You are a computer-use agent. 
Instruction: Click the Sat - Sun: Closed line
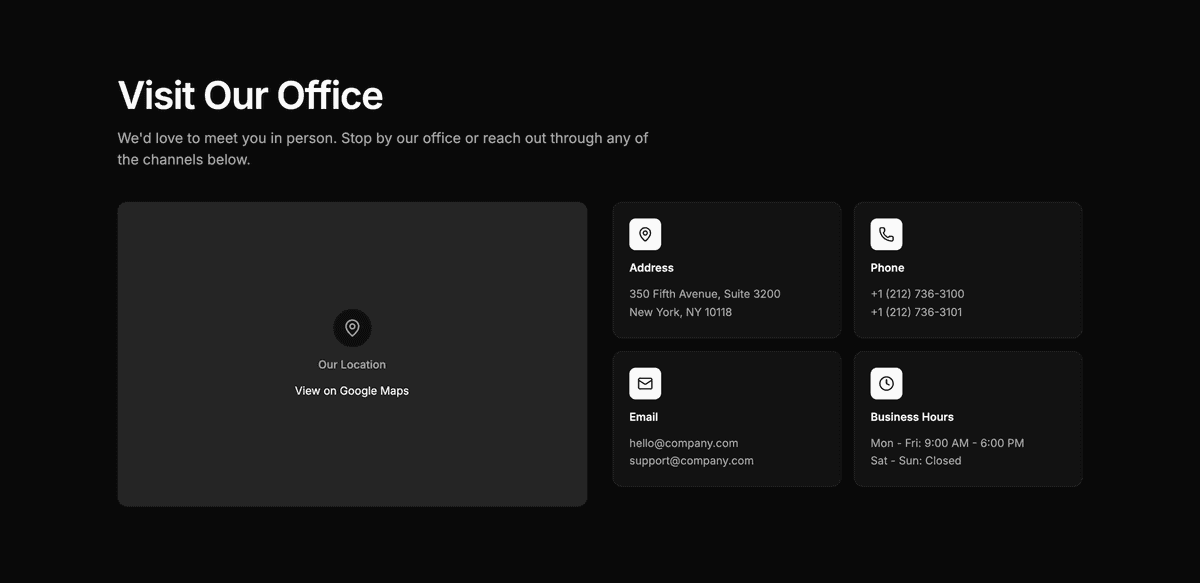(915, 461)
